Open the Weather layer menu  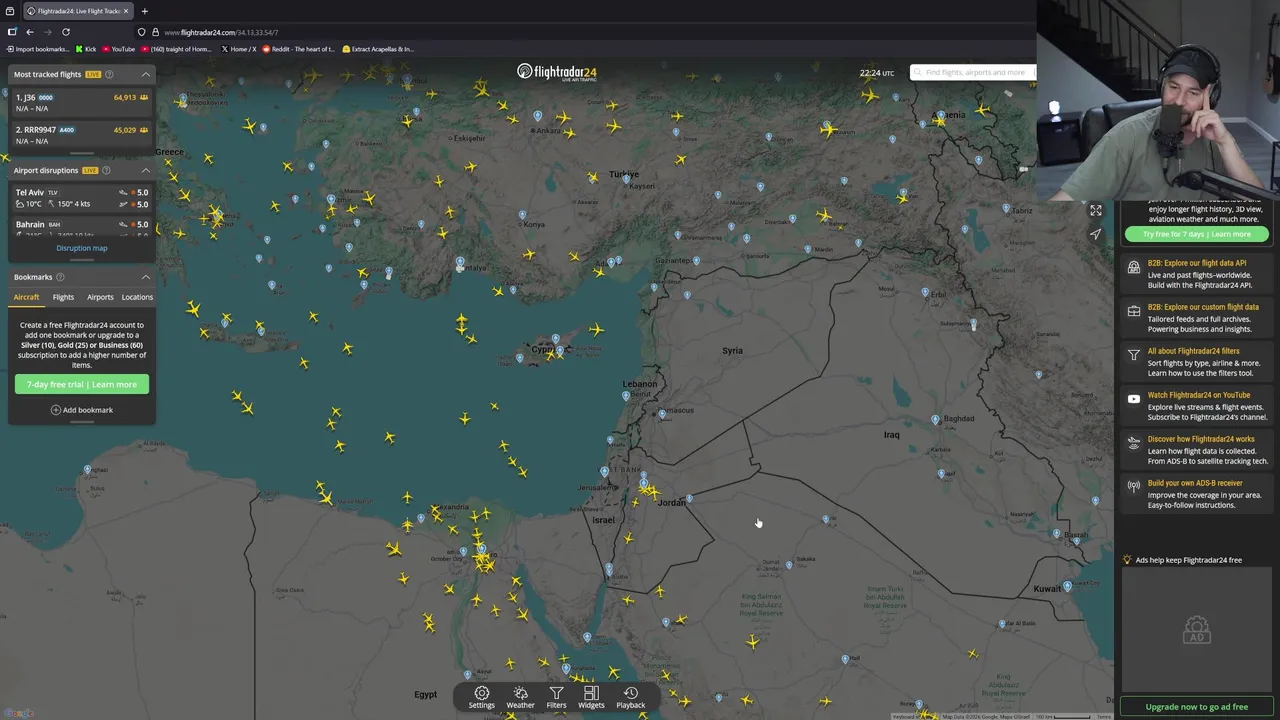pos(520,697)
